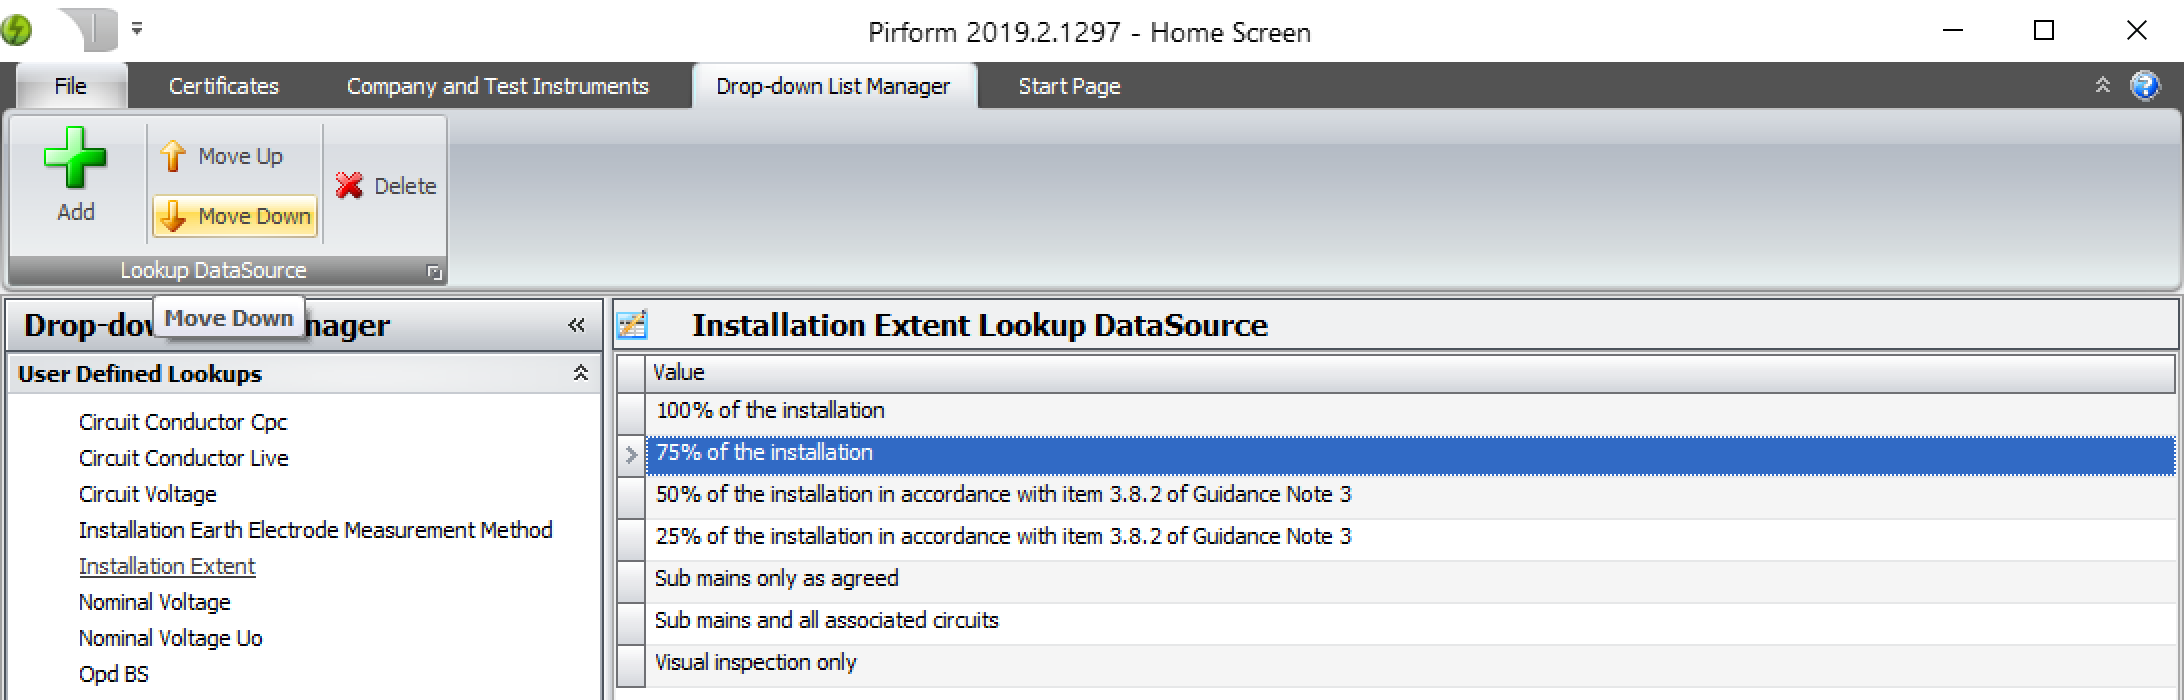Open the Lookup DataSource group dialog launcher
The width and height of the screenshot is (2184, 700).
click(434, 271)
